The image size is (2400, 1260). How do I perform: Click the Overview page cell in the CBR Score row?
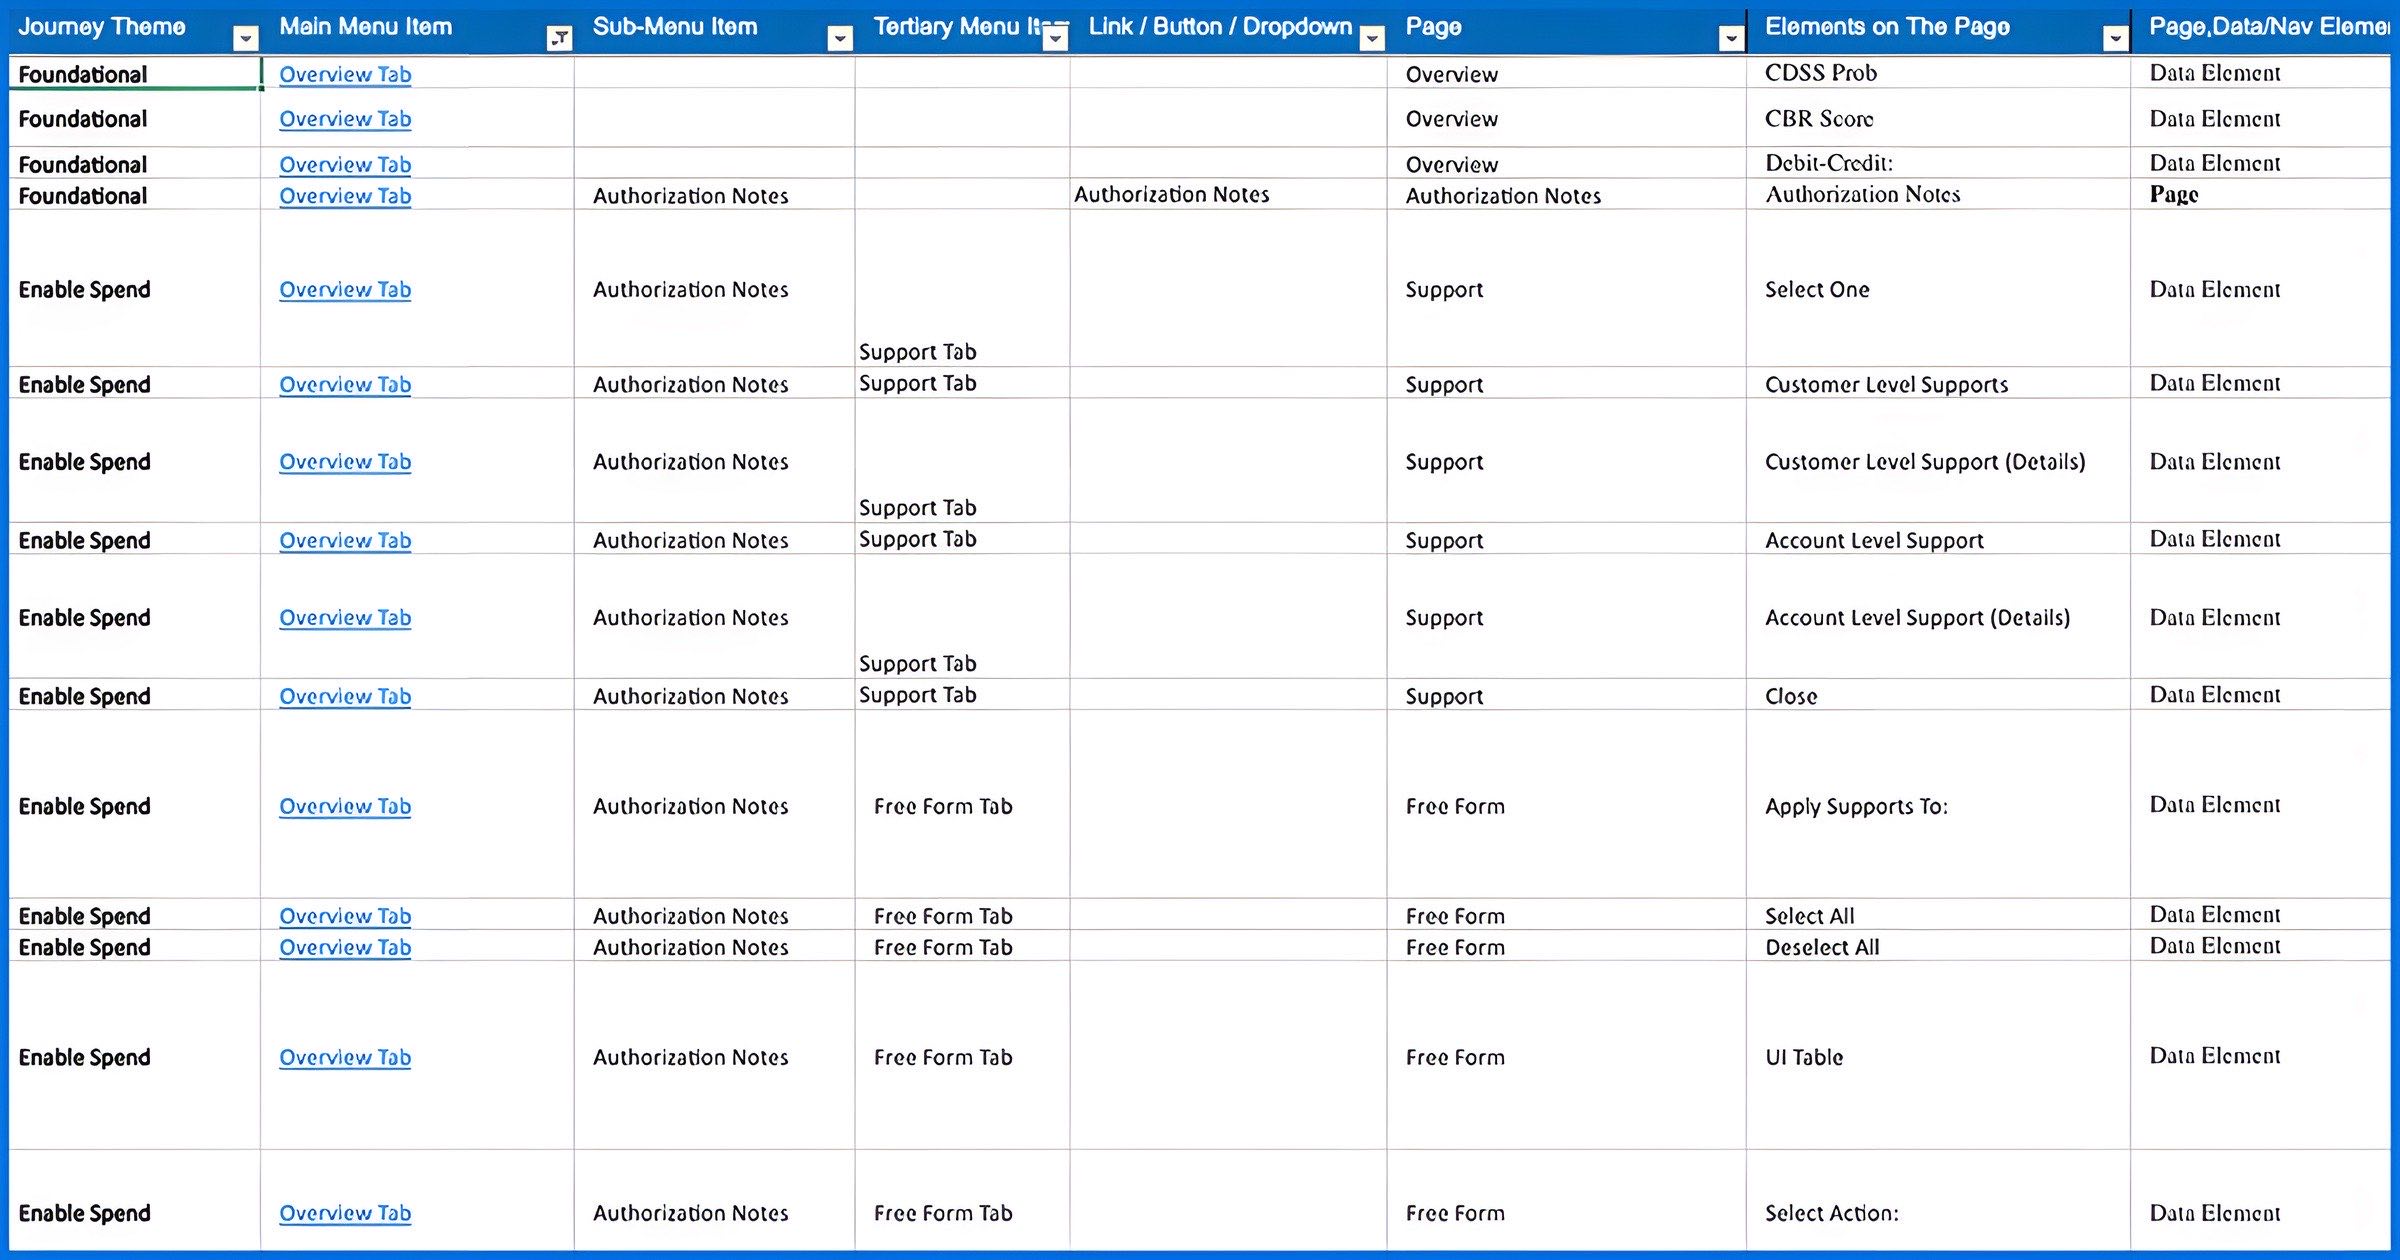[x=1566, y=119]
